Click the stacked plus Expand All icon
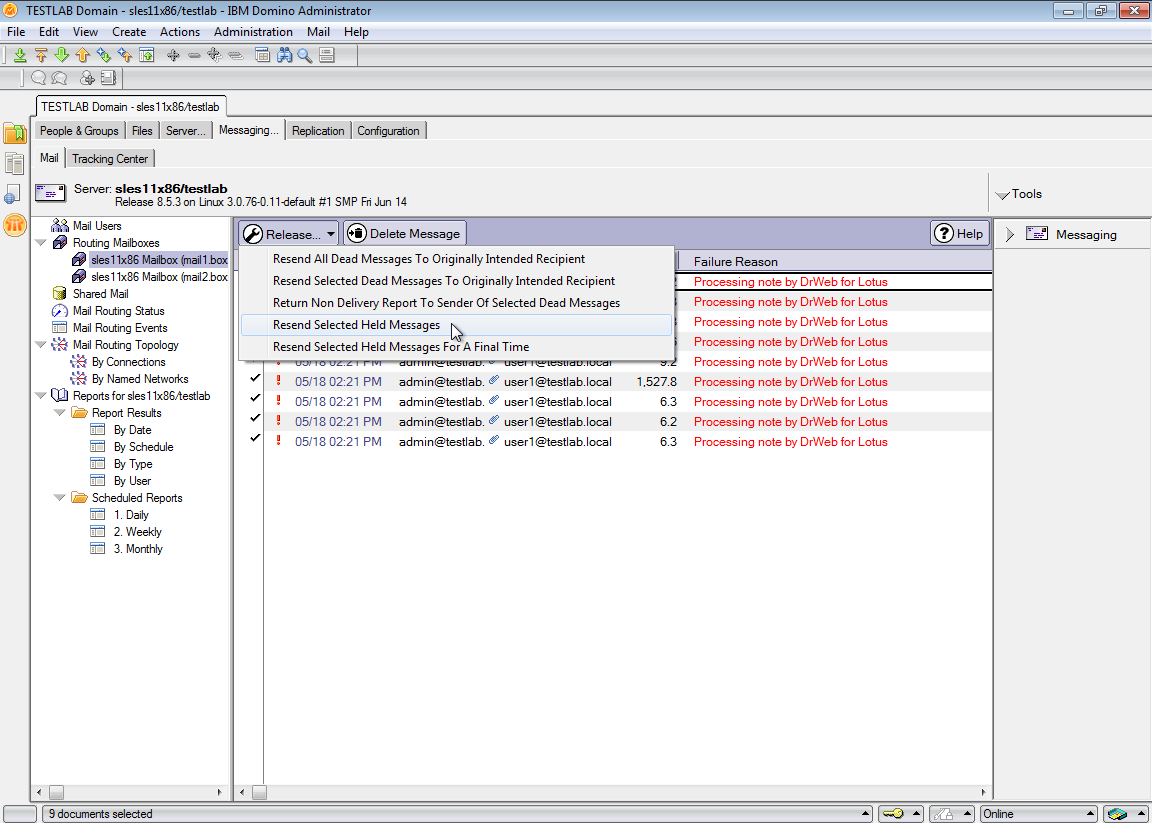 pos(215,55)
